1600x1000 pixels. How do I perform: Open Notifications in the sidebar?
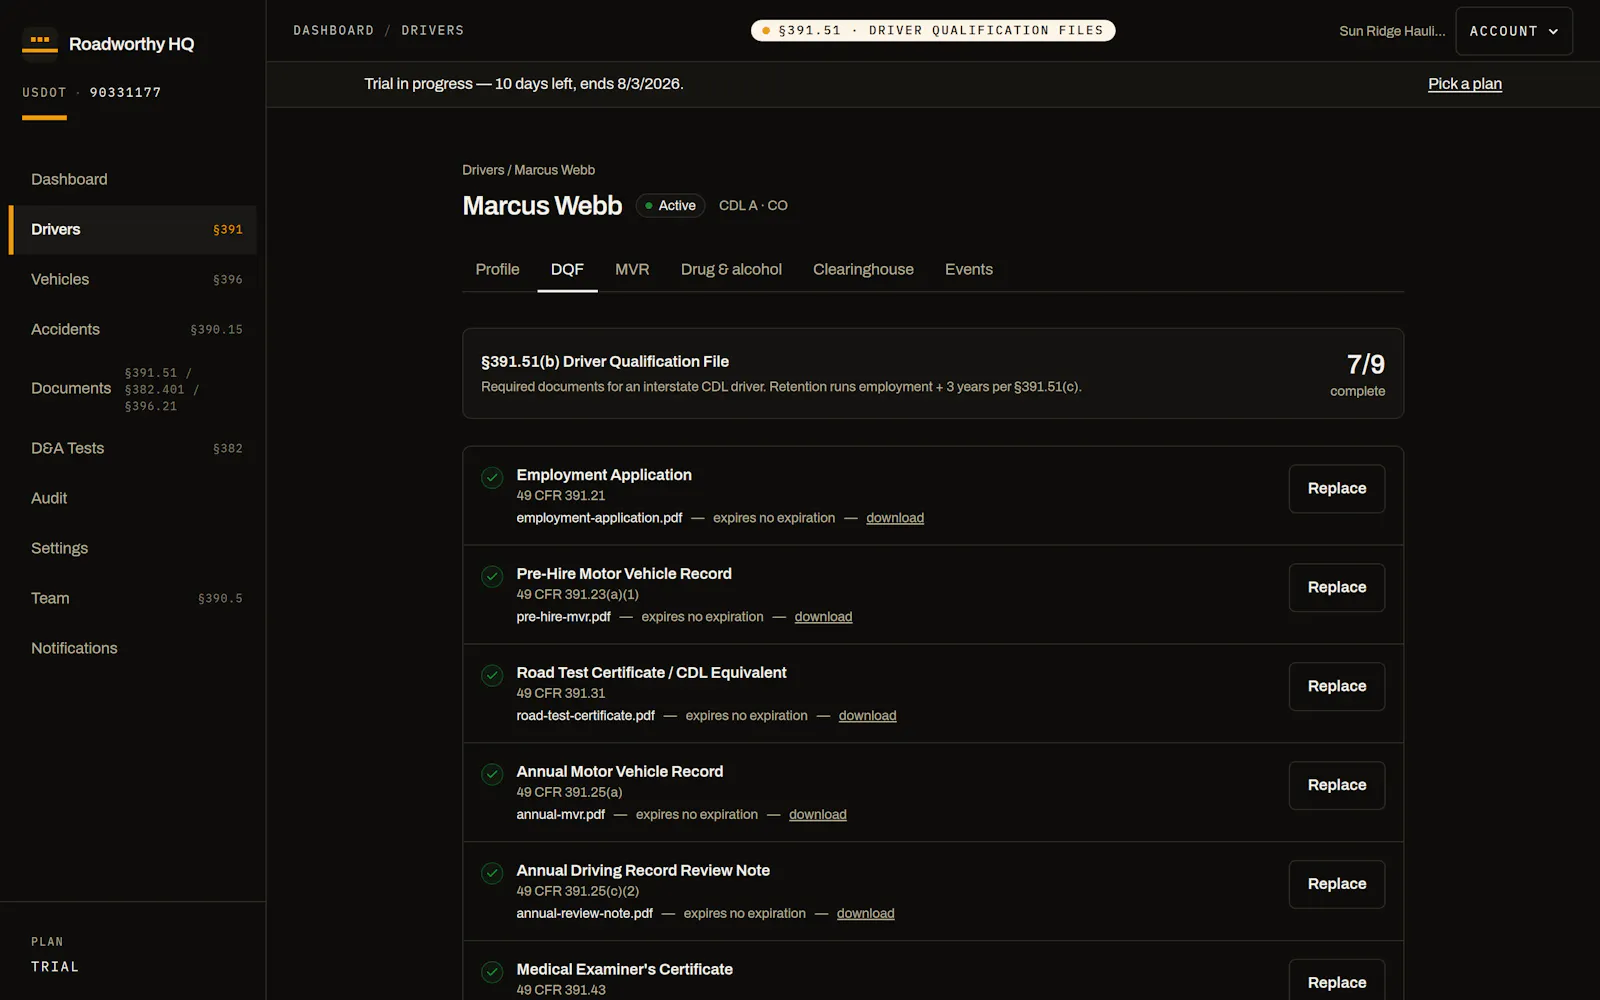point(133,648)
